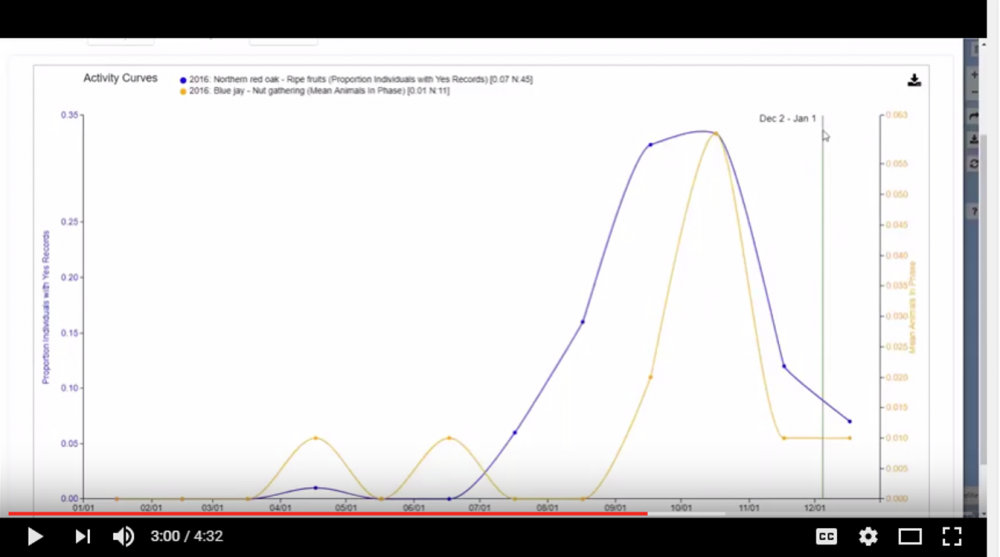Click the Northern red oak peak data point

coord(651,145)
